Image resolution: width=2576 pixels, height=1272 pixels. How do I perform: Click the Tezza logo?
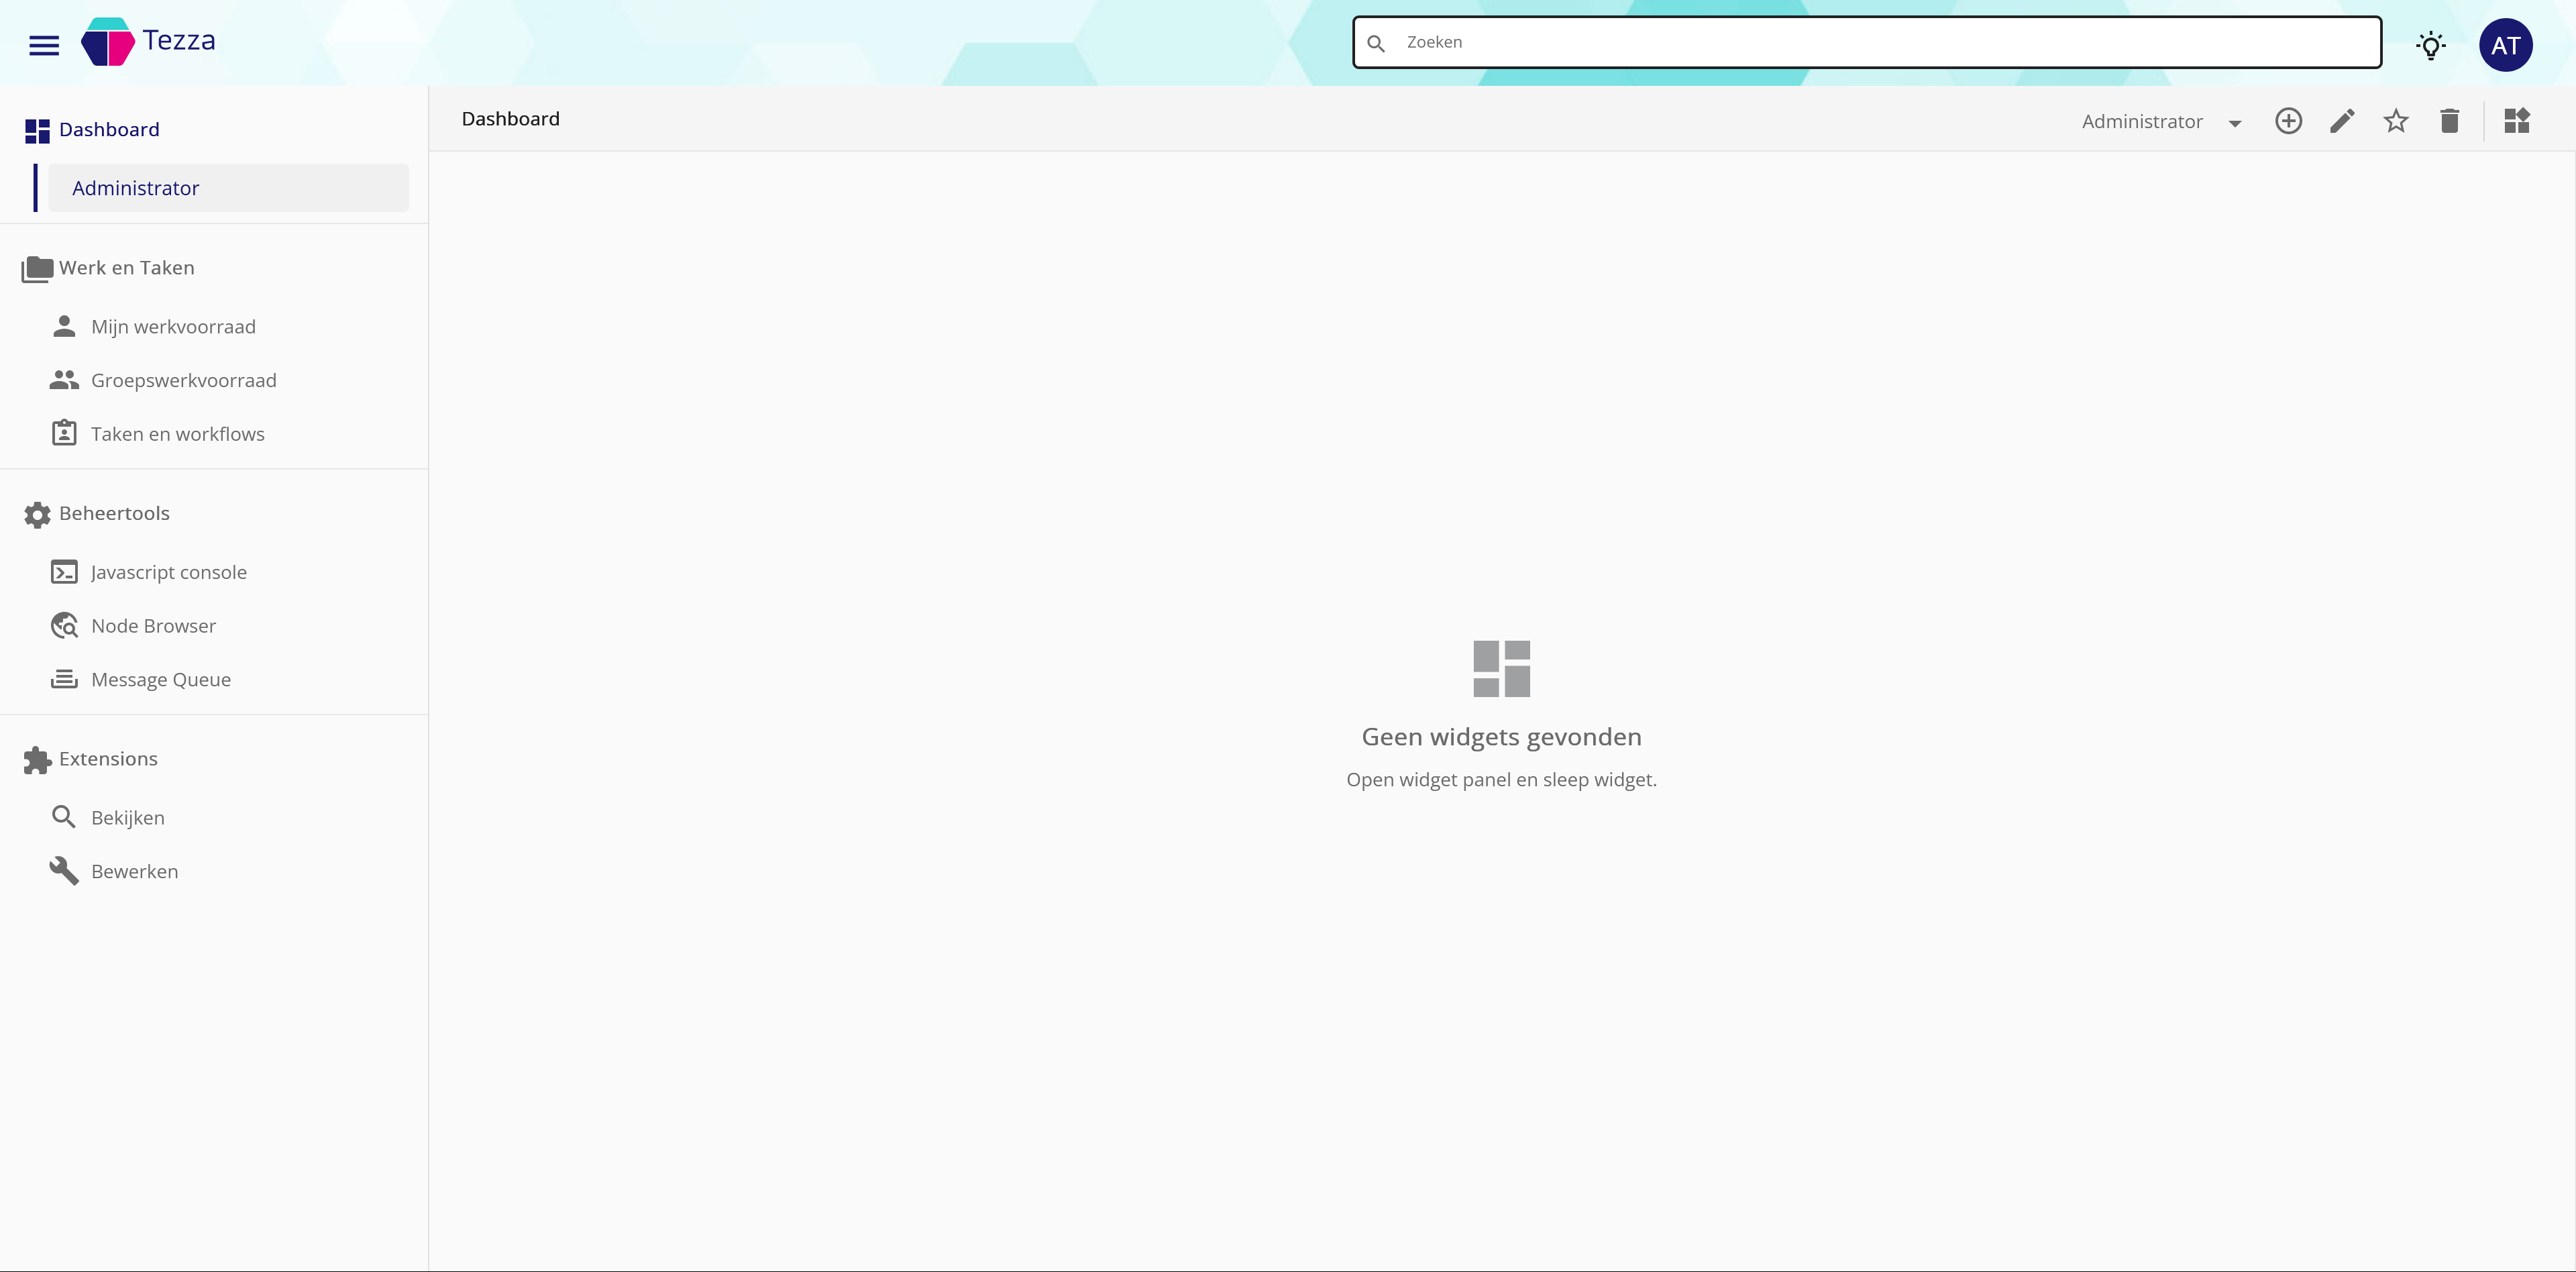[x=149, y=42]
